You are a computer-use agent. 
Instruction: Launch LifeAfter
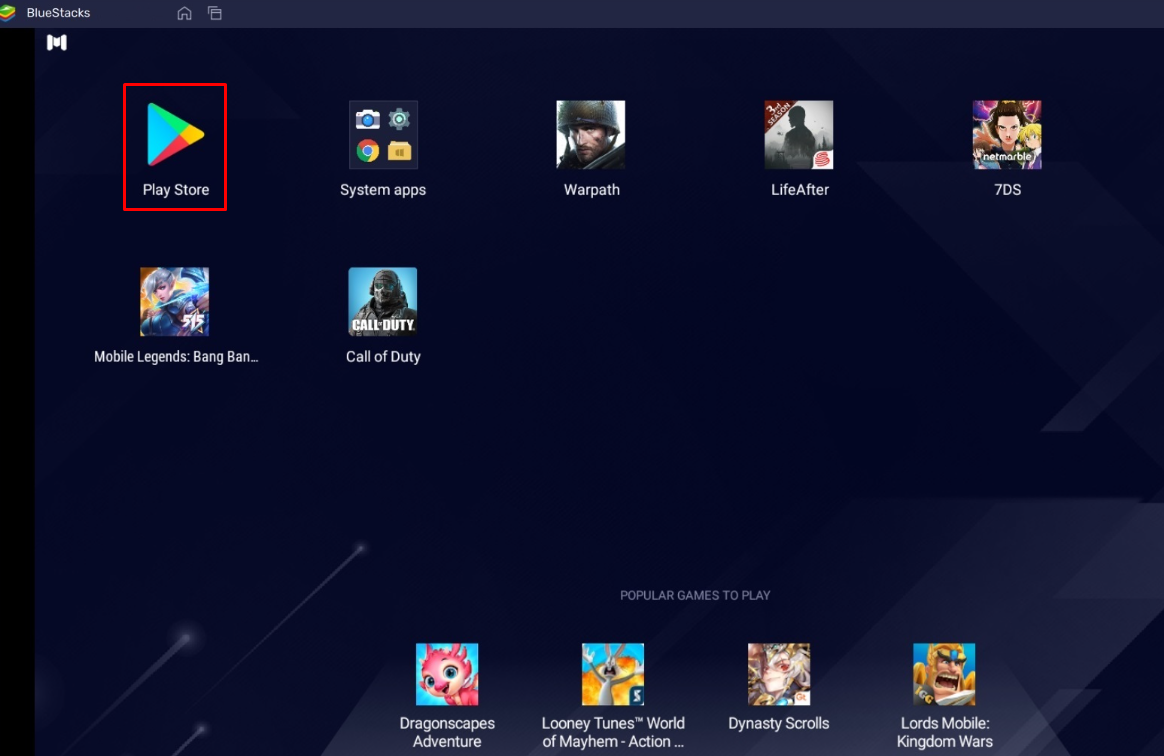coord(799,135)
